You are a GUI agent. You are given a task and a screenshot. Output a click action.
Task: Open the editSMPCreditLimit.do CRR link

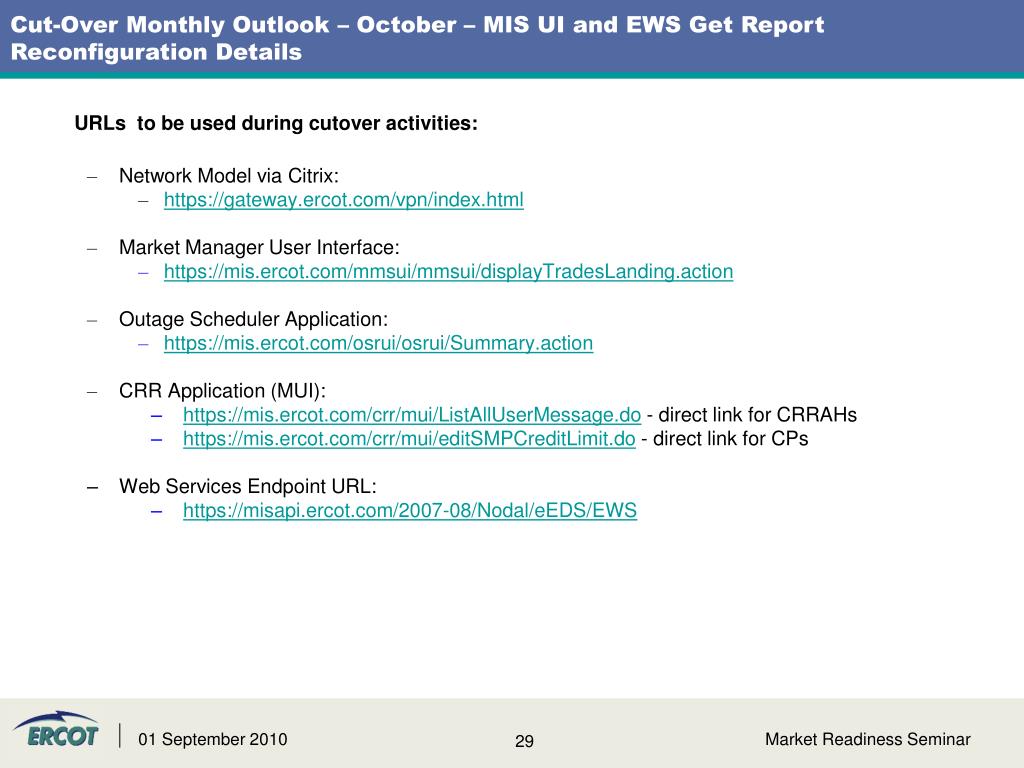pos(409,439)
